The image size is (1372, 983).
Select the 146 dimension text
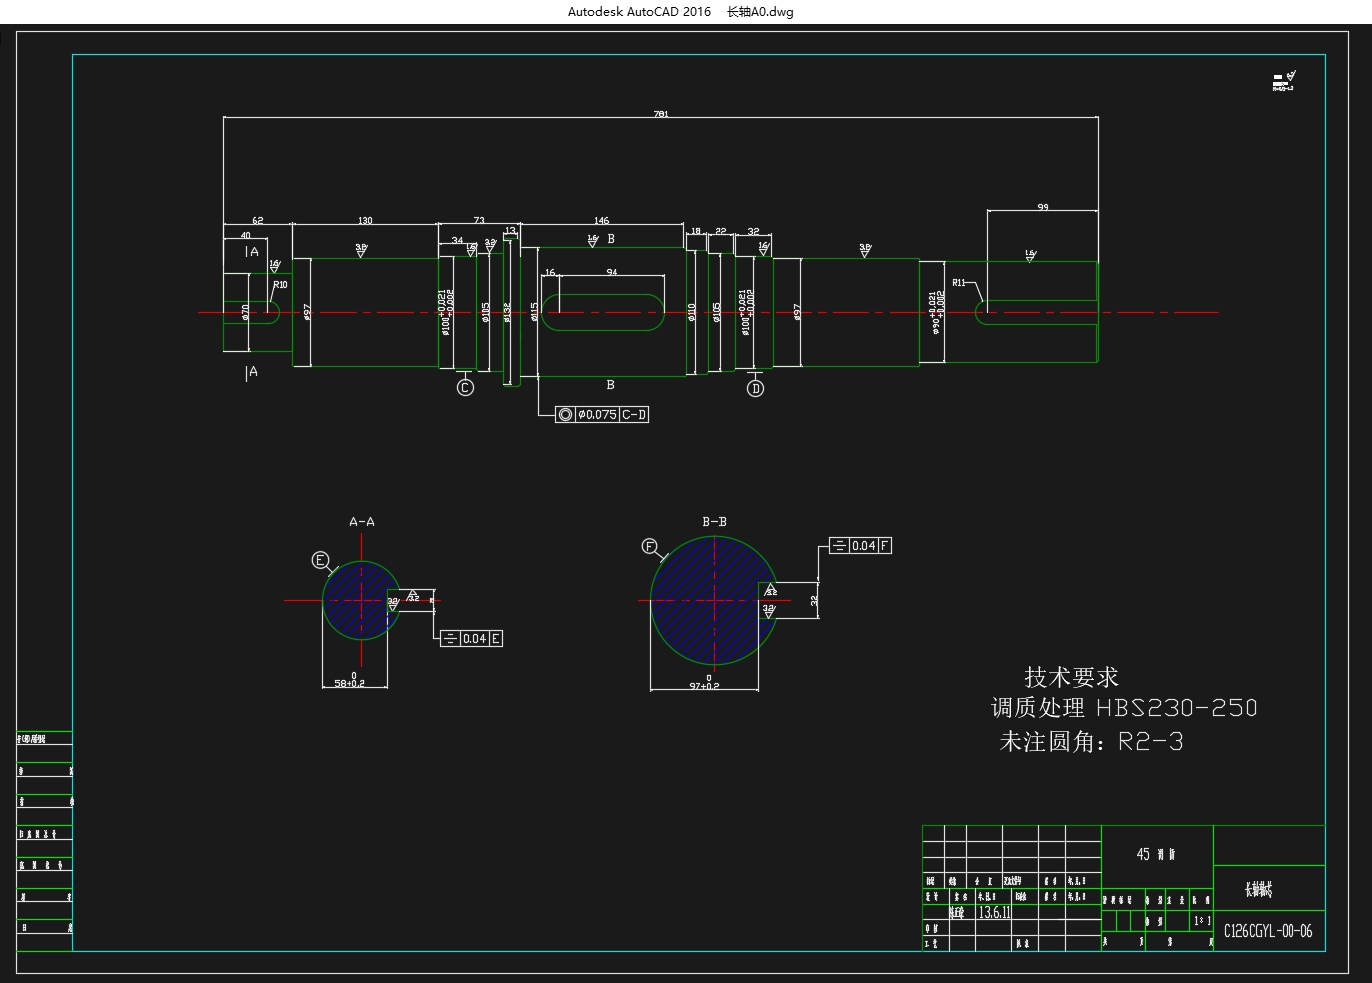[601, 220]
